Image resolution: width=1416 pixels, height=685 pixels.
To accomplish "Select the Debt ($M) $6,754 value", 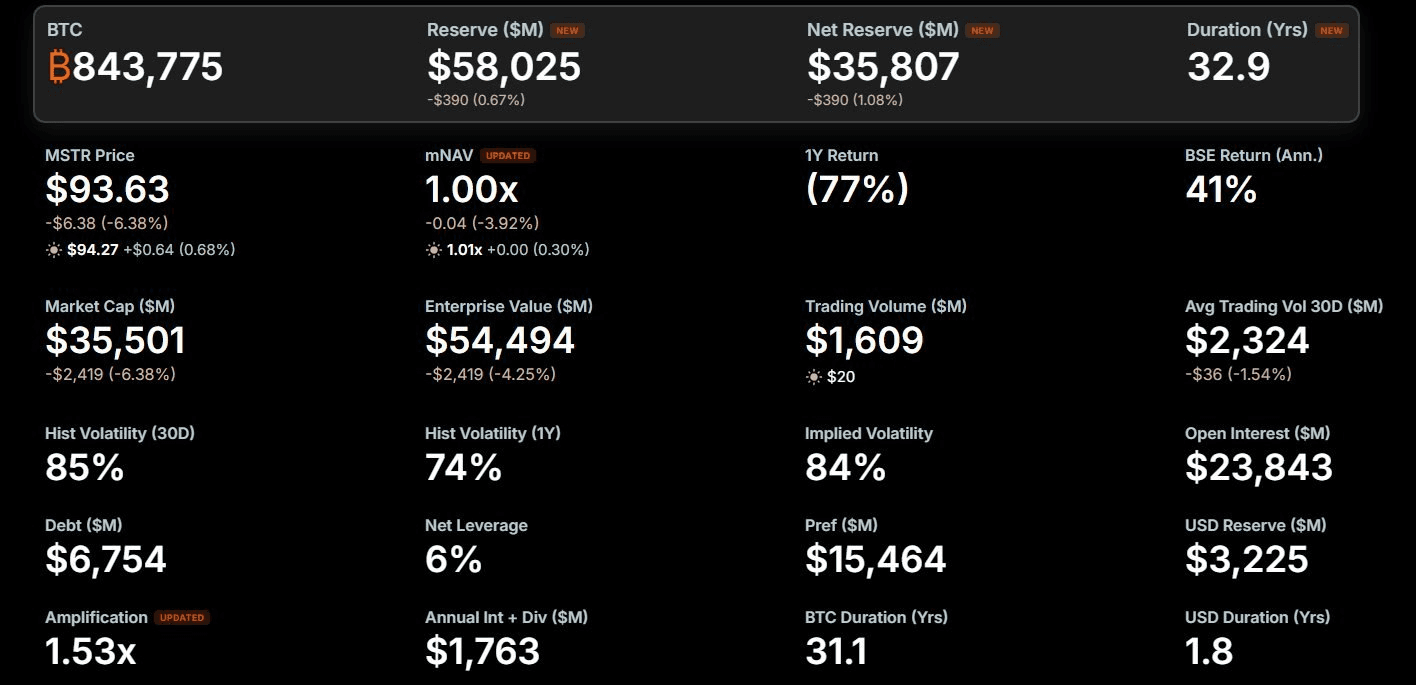I will [106, 559].
